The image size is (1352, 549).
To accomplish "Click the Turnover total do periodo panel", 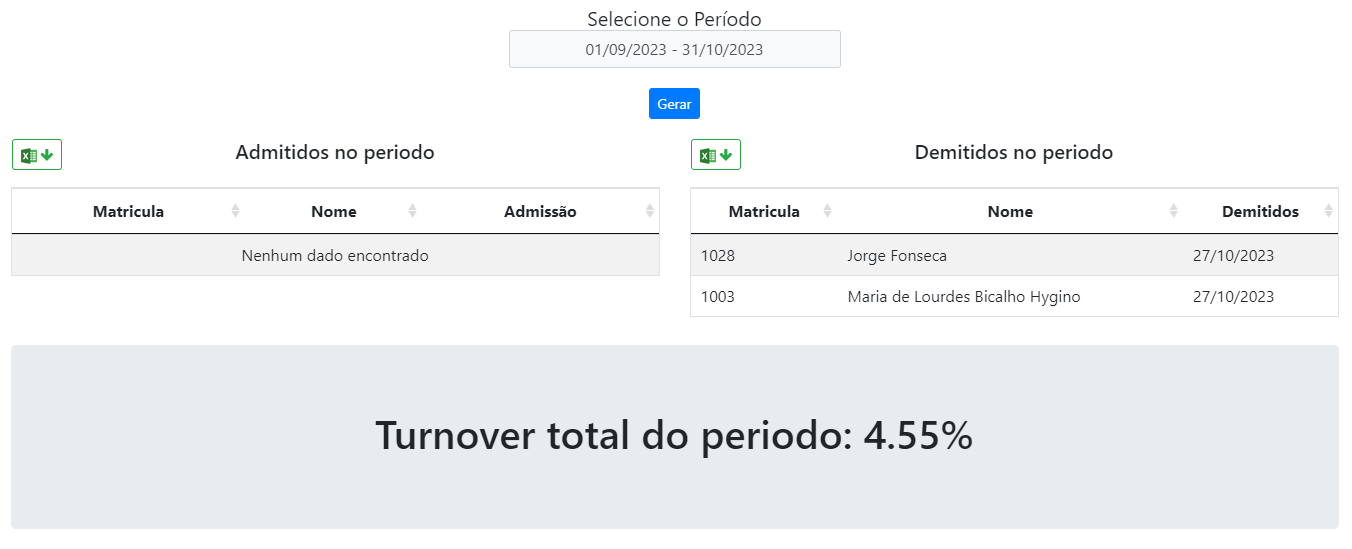I will click(x=675, y=437).
